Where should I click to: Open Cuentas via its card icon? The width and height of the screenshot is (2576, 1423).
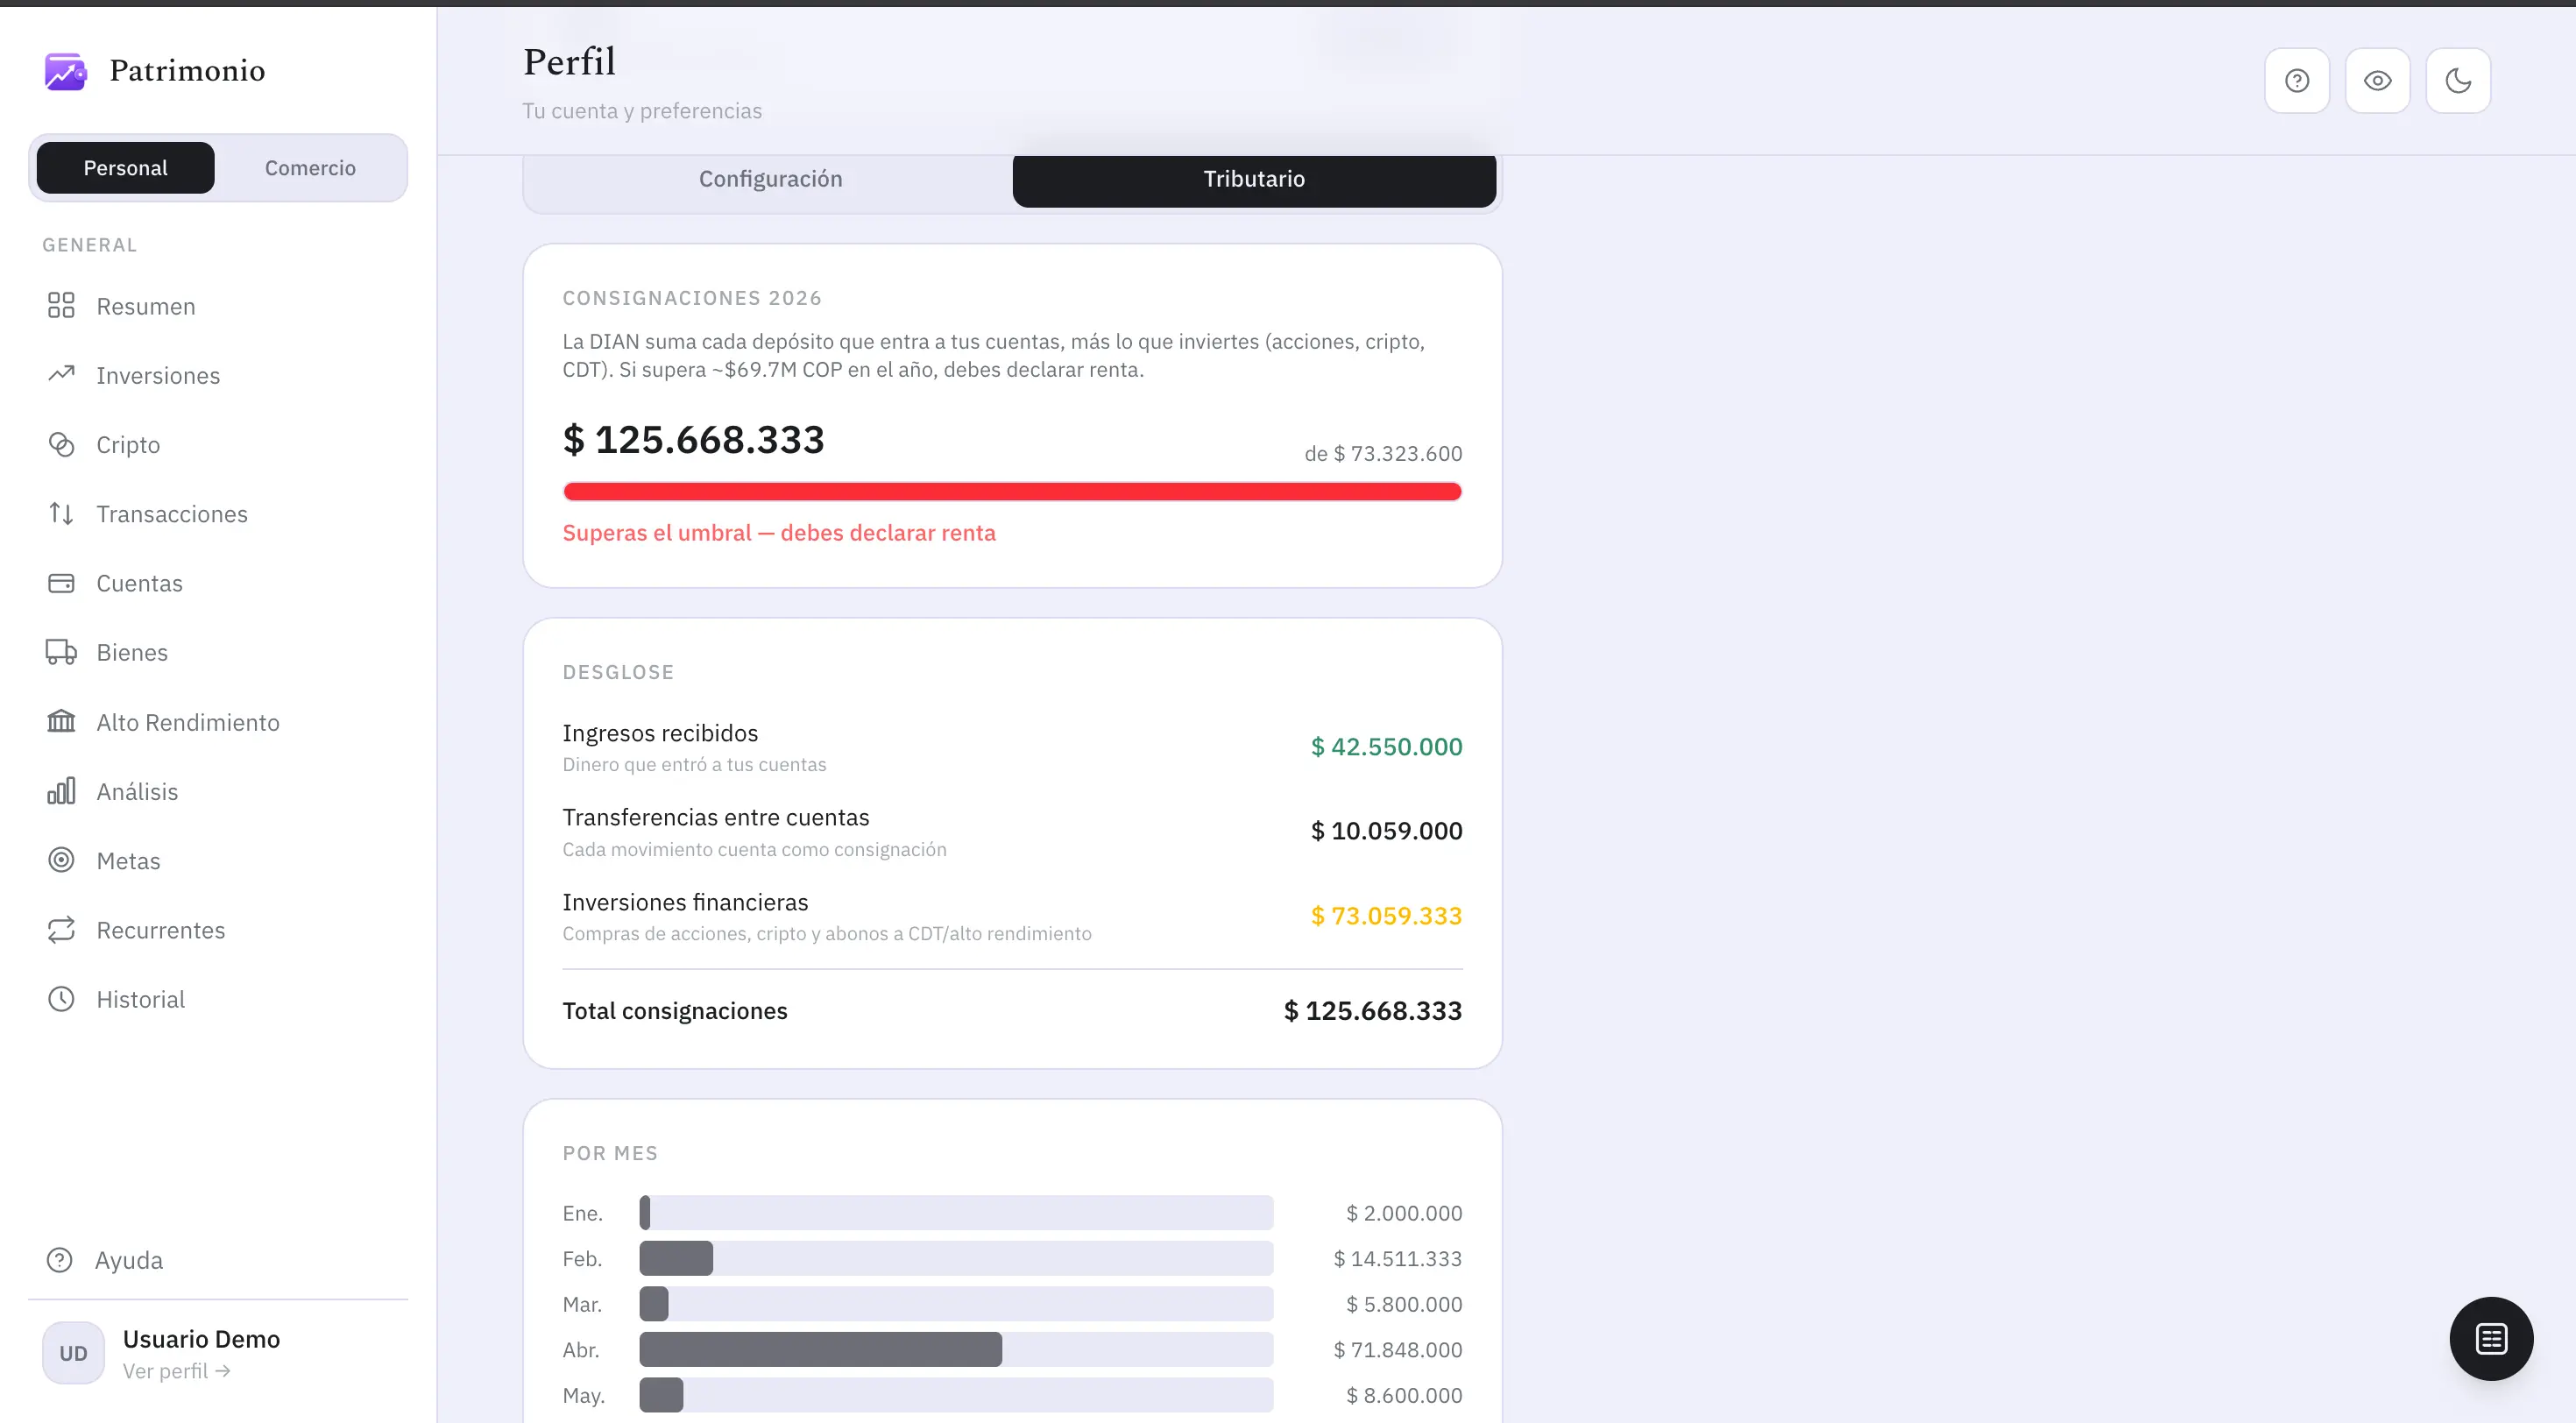click(61, 583)
